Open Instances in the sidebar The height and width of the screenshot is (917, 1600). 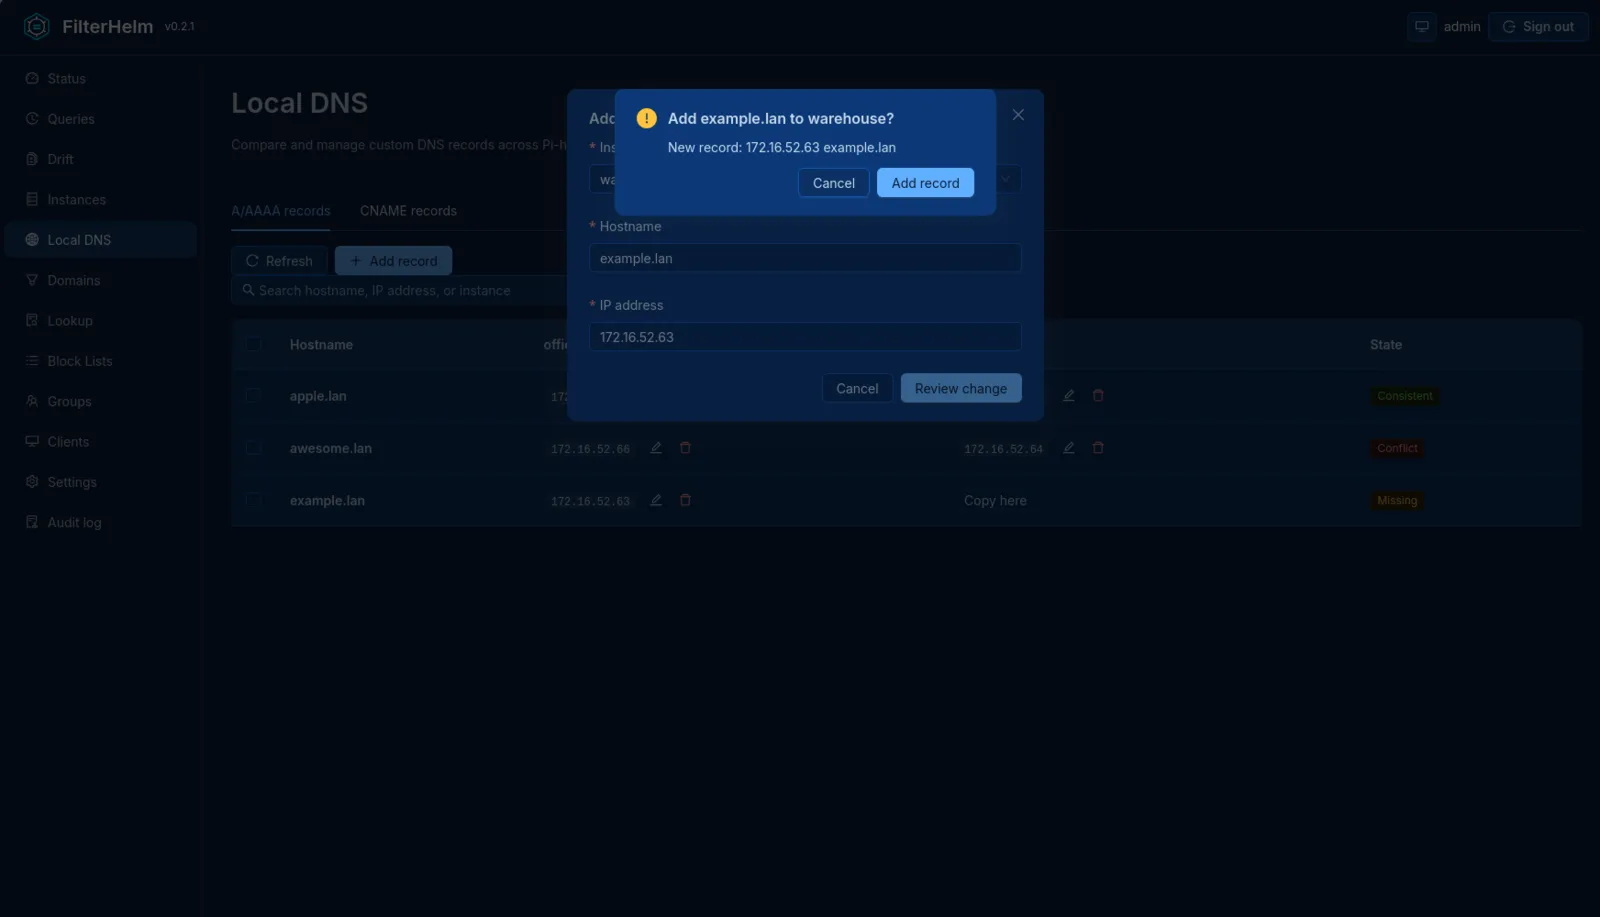pyautogui.click(x=100, y=200)
